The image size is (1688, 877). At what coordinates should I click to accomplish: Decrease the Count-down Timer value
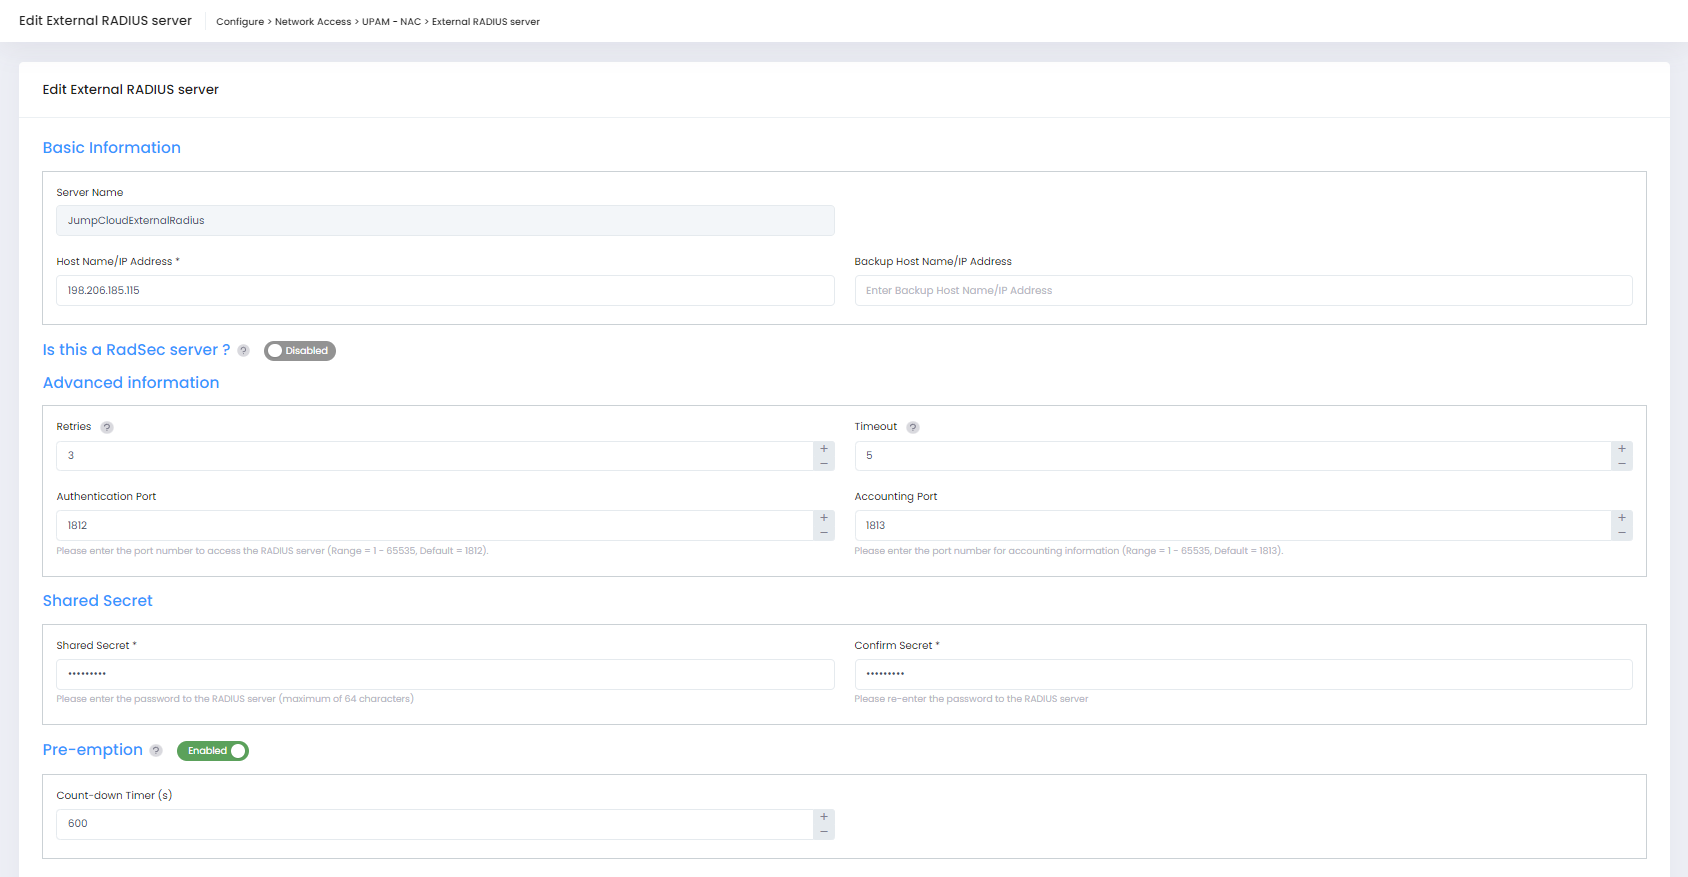click(824, 832)
